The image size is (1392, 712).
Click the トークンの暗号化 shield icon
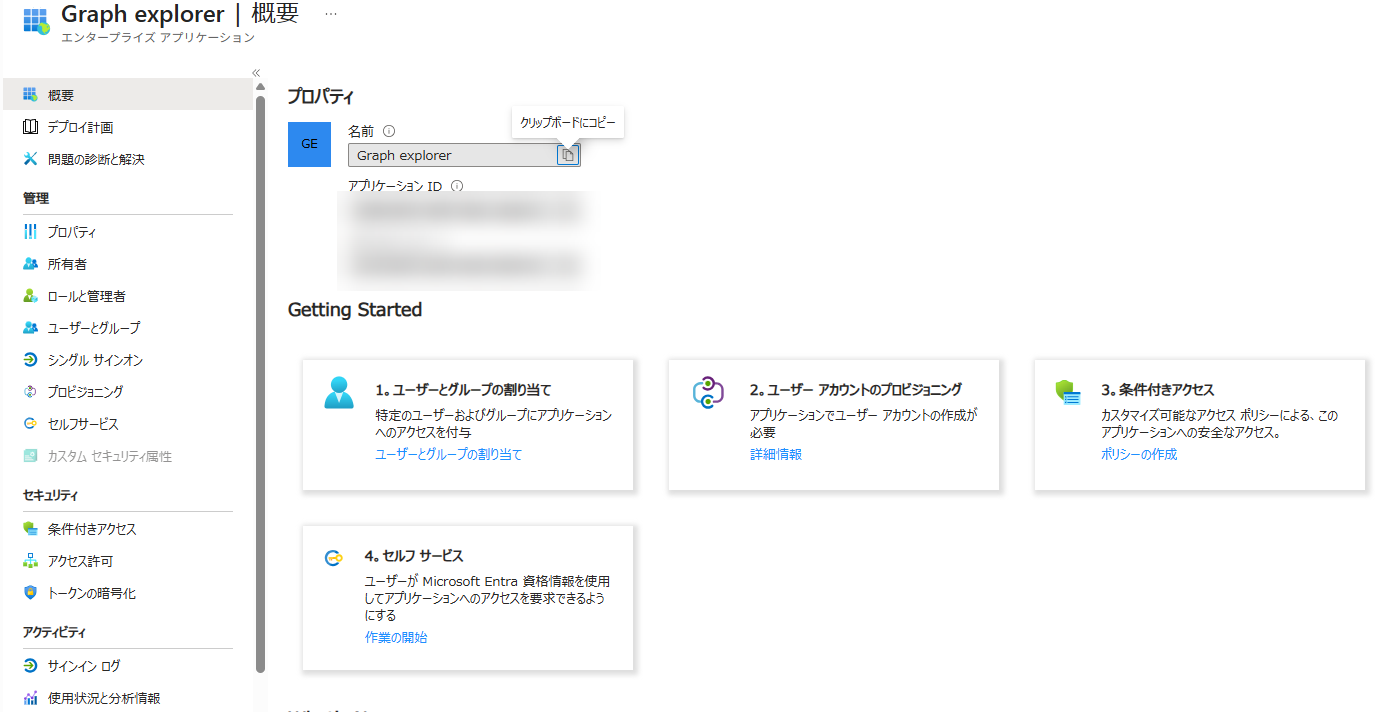pyautogui.click(x=30, y=593)
